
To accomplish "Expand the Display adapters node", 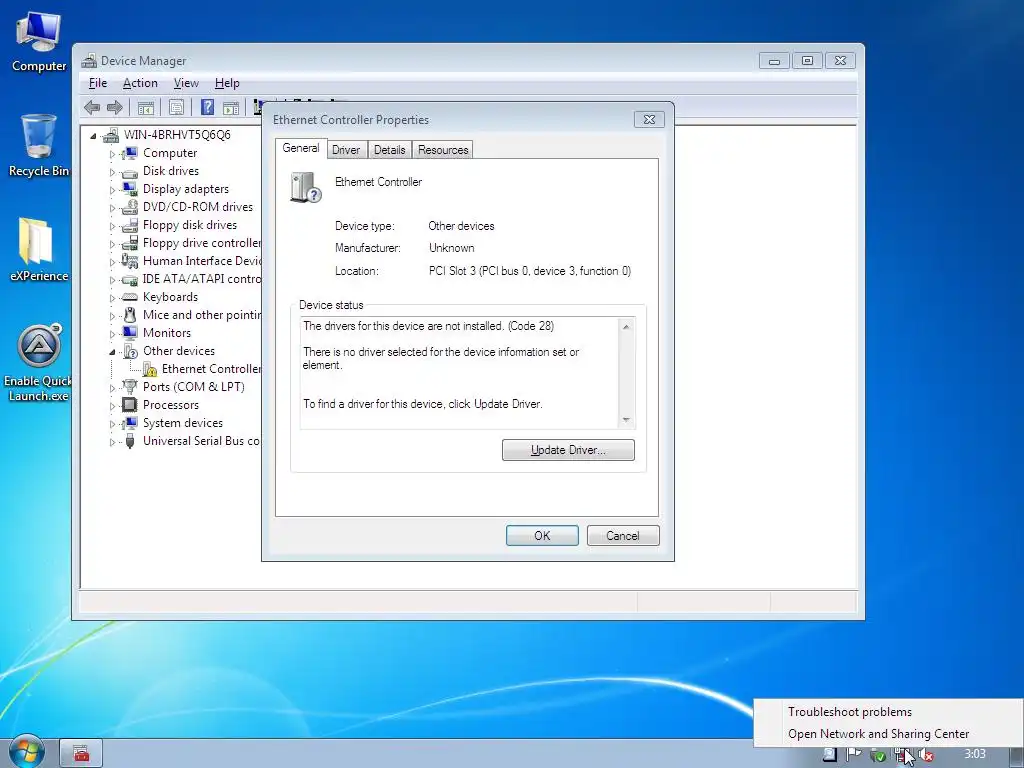I will pos(112,190).
